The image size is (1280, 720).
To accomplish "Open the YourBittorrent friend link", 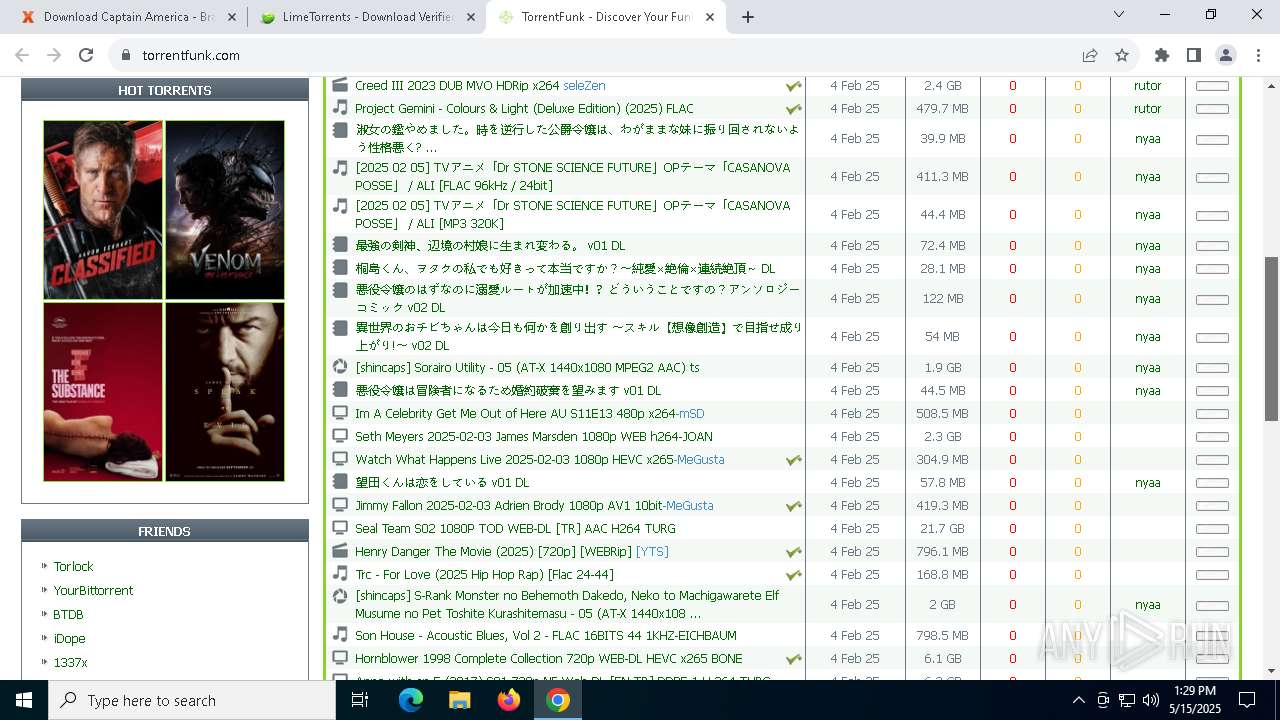I will (x=93, y=590).
